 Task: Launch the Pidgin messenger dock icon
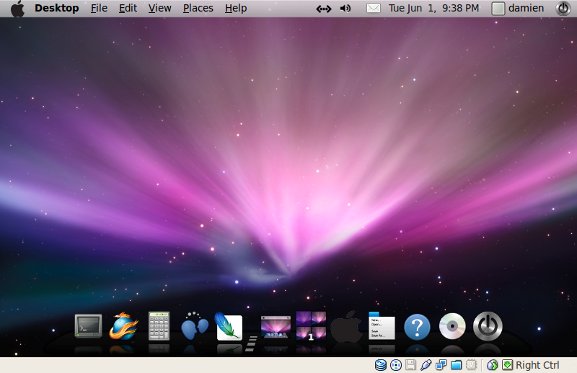click(x=194, y=326)
